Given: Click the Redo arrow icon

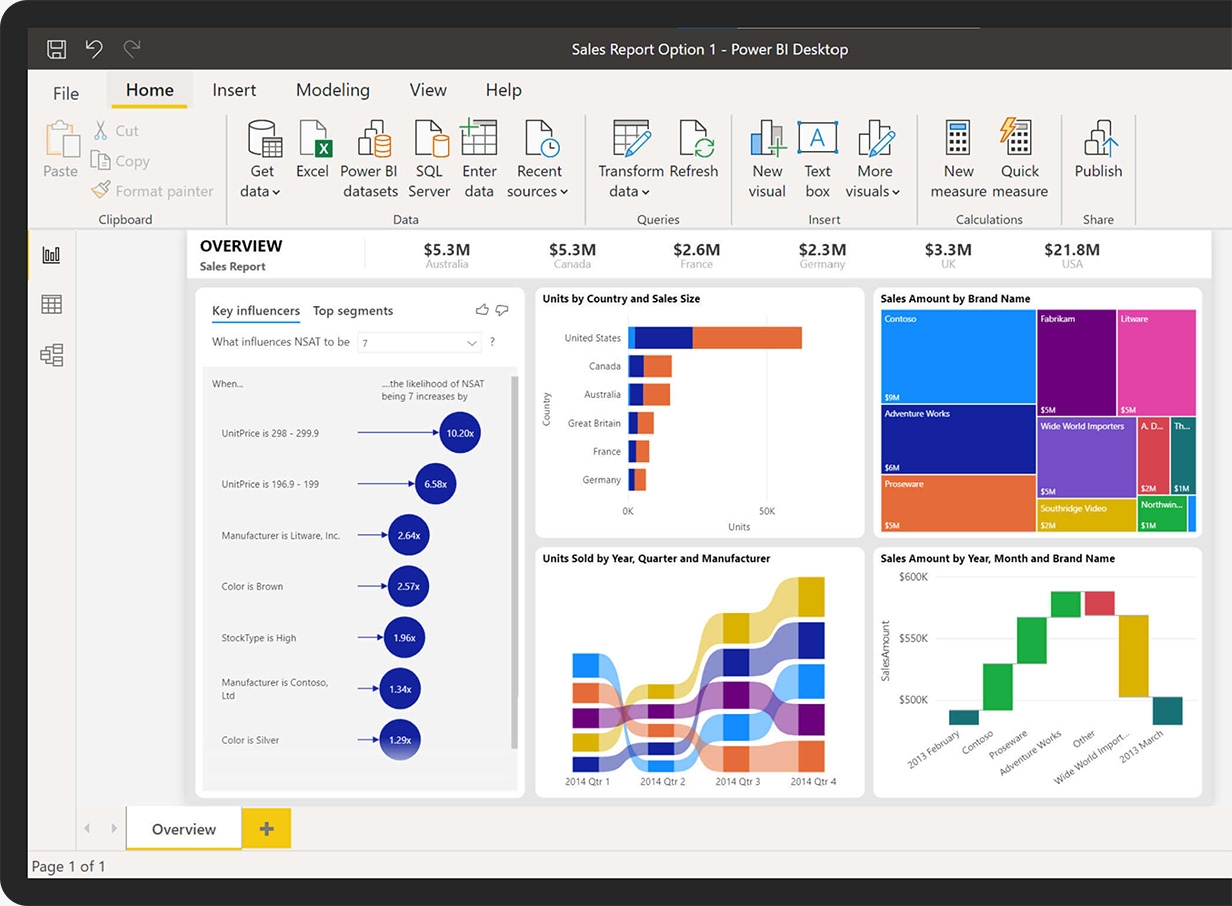Looking at the screenshot, I should click(131, 48).
